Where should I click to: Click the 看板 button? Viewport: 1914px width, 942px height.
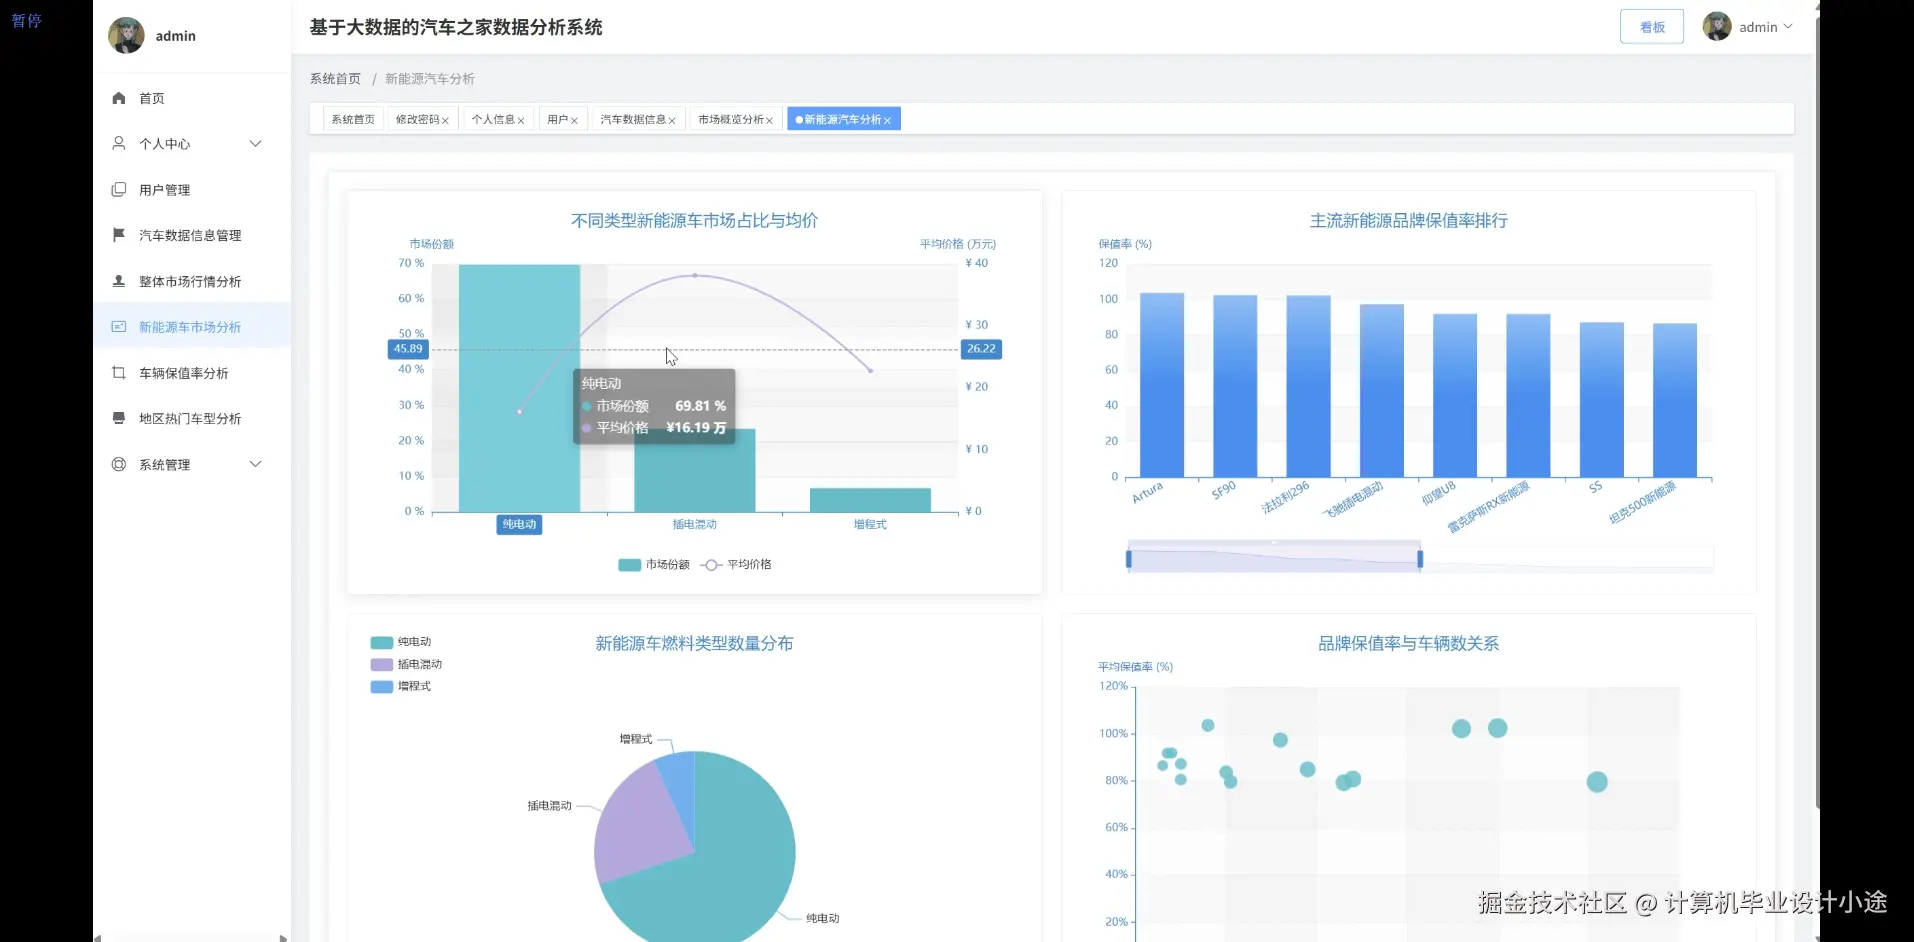[1652, 27]
